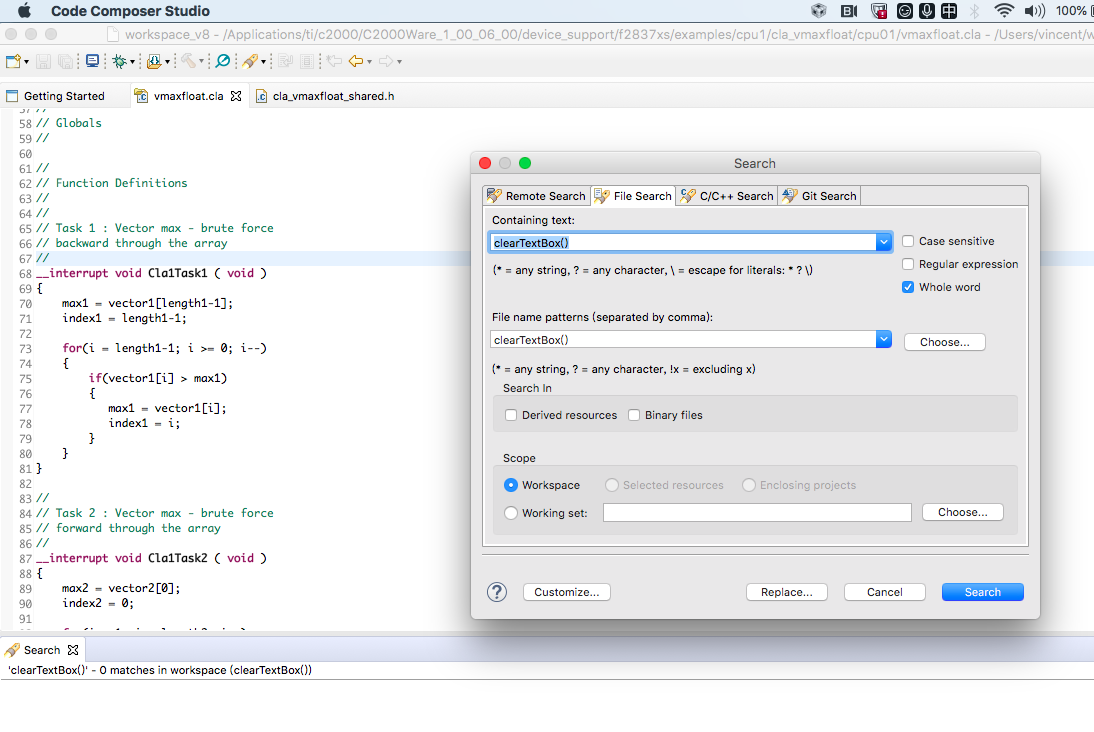Image resolution: width=1094 pixels, height=732 pixels.
Task: Select the Workspace scope radio button
Action: pyautogui.click(x=511, y=485)
